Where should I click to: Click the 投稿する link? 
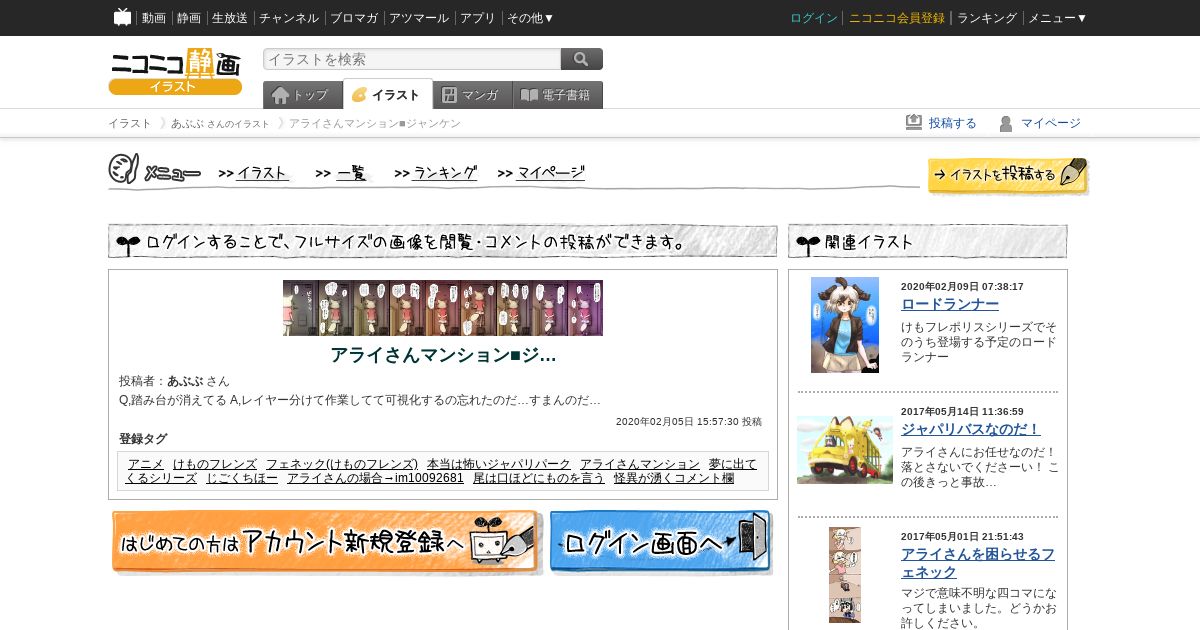tap(953, 123)
